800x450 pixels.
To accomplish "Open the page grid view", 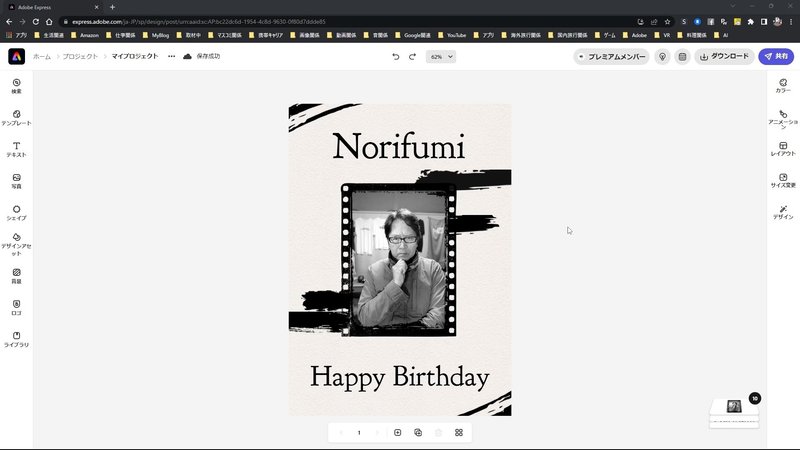I will [x=459, y=433].
